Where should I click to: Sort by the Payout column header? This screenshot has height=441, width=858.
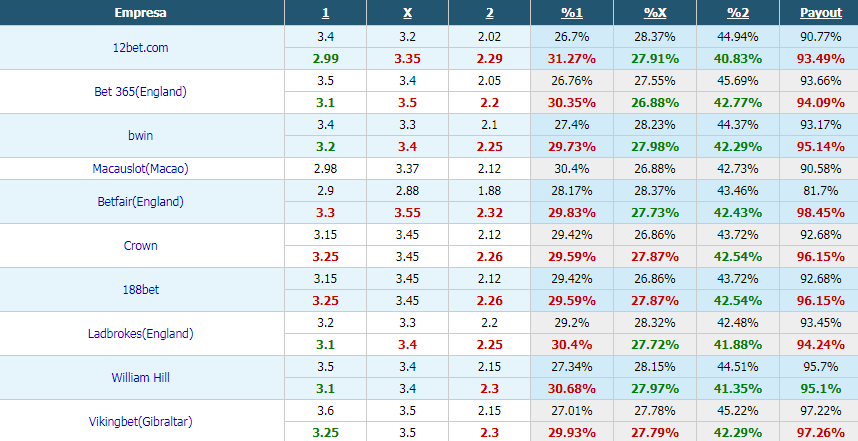[821, 13]
